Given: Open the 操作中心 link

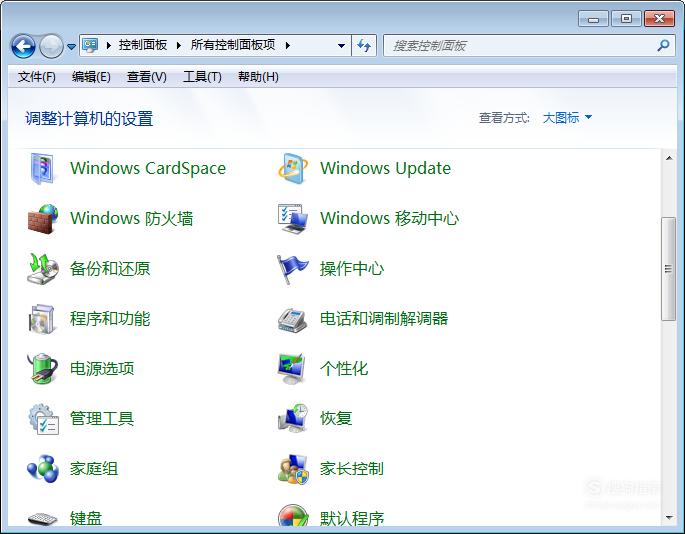Looking at the screenshot, I should coord(352,269).
